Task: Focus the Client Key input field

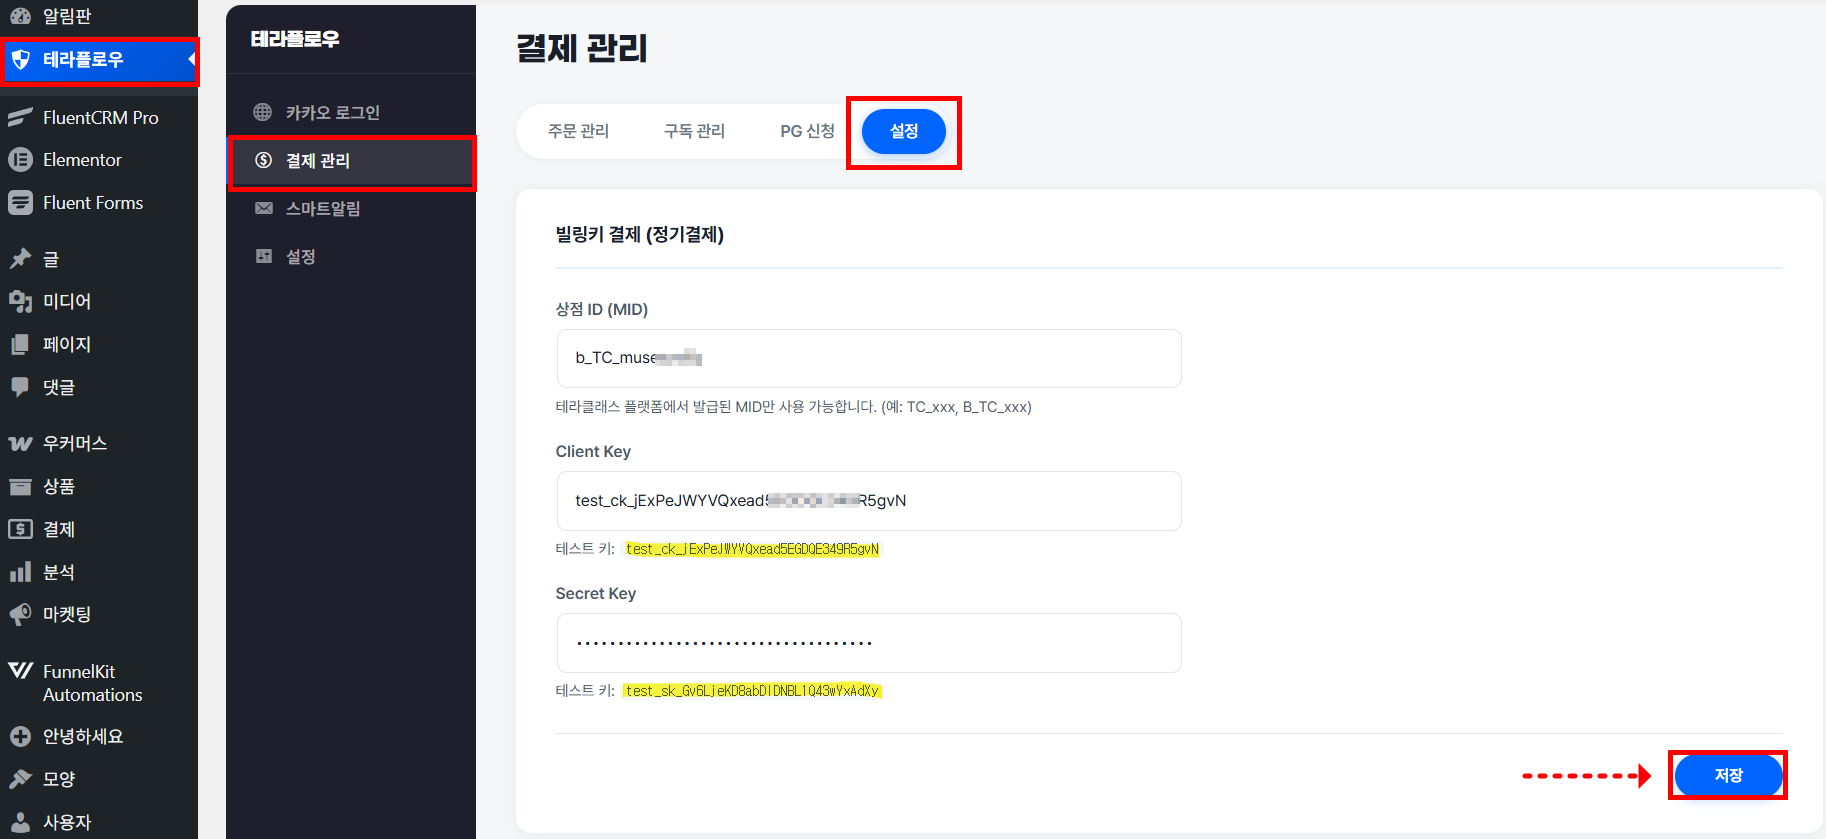Action: [x=868, y=501]
